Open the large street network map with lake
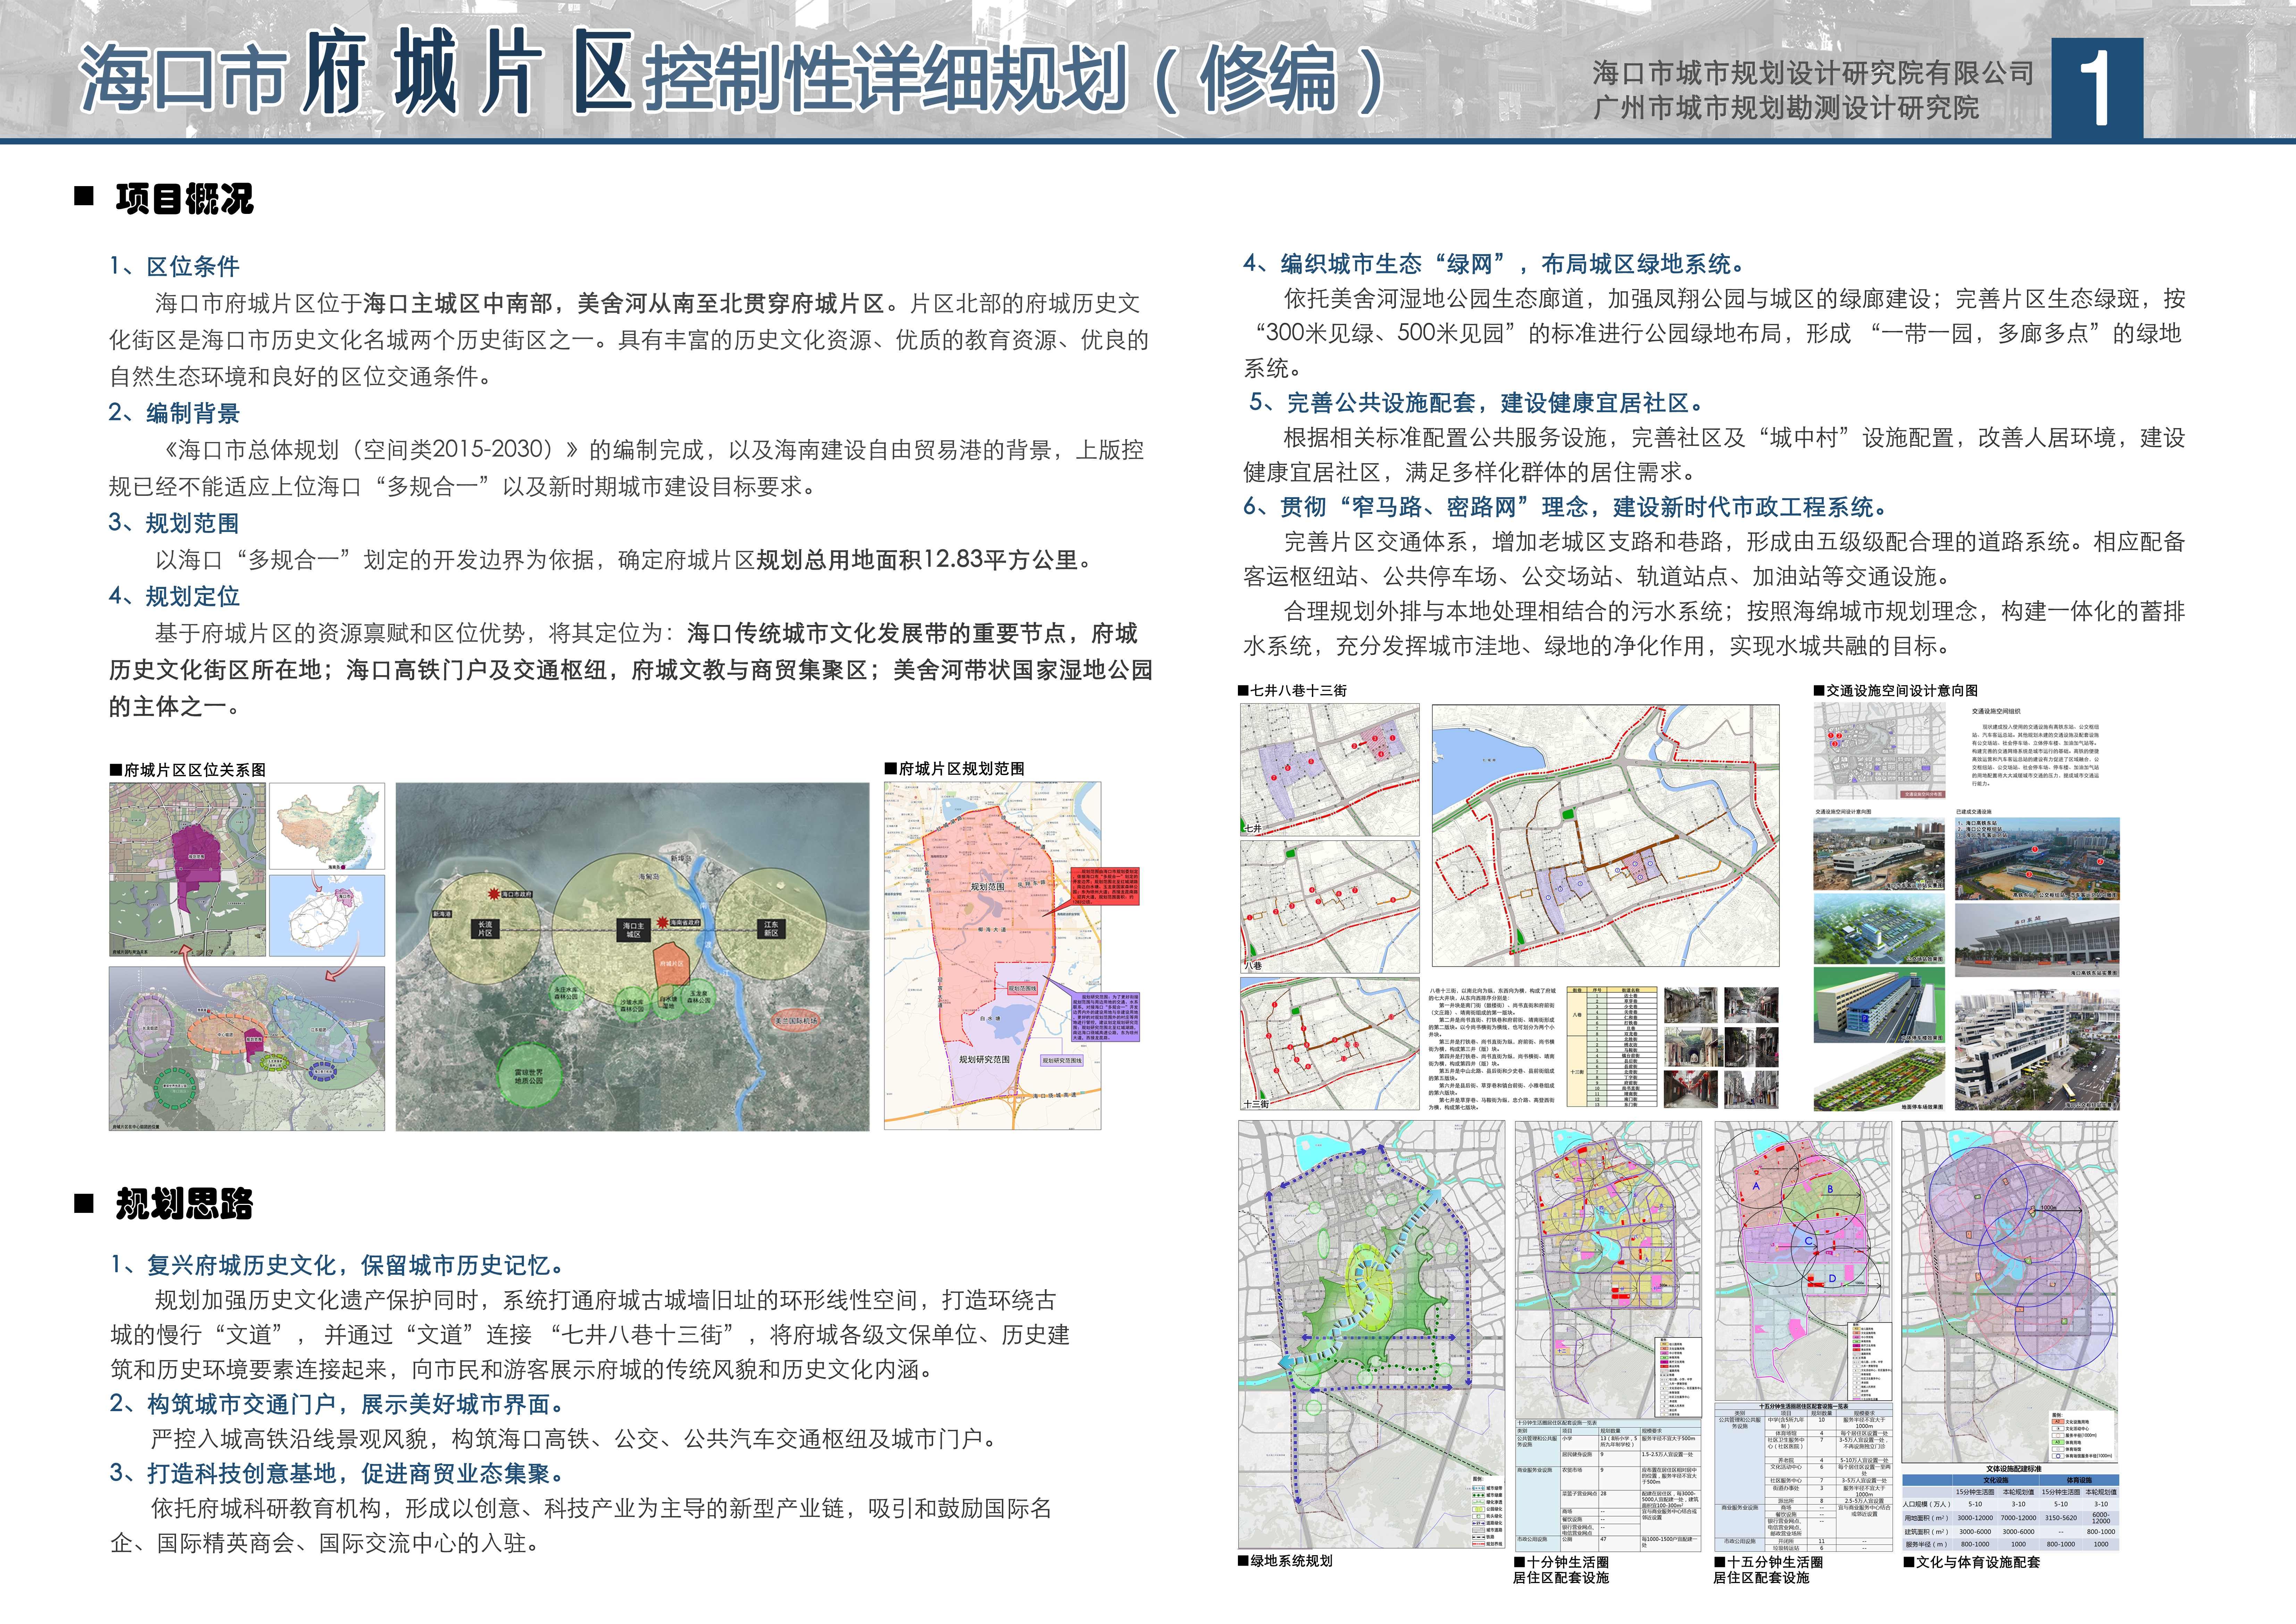This screenshot has height=1624, width=2296. [1606, 835]
